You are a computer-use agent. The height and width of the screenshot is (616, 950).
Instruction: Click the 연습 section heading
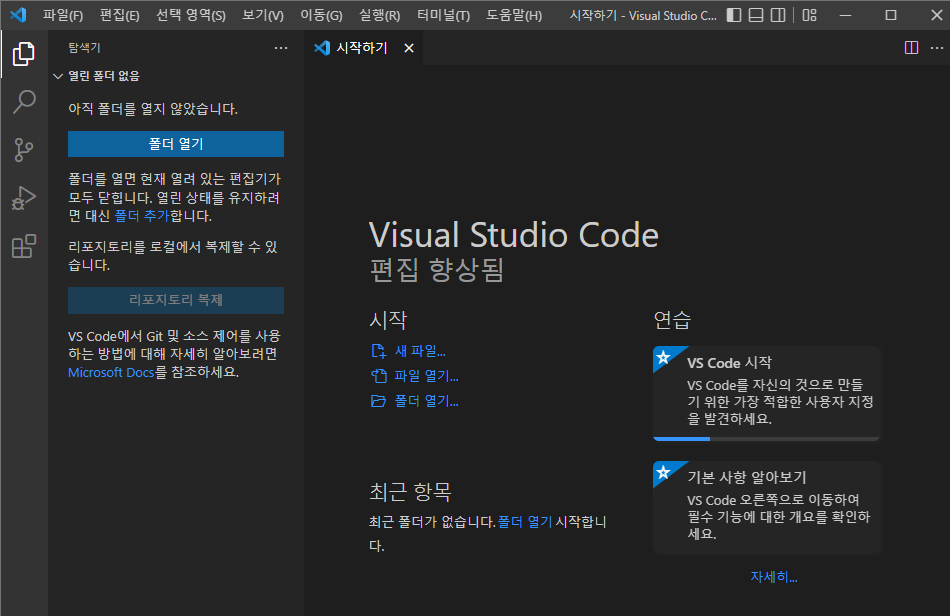click(x=673, y=320)
